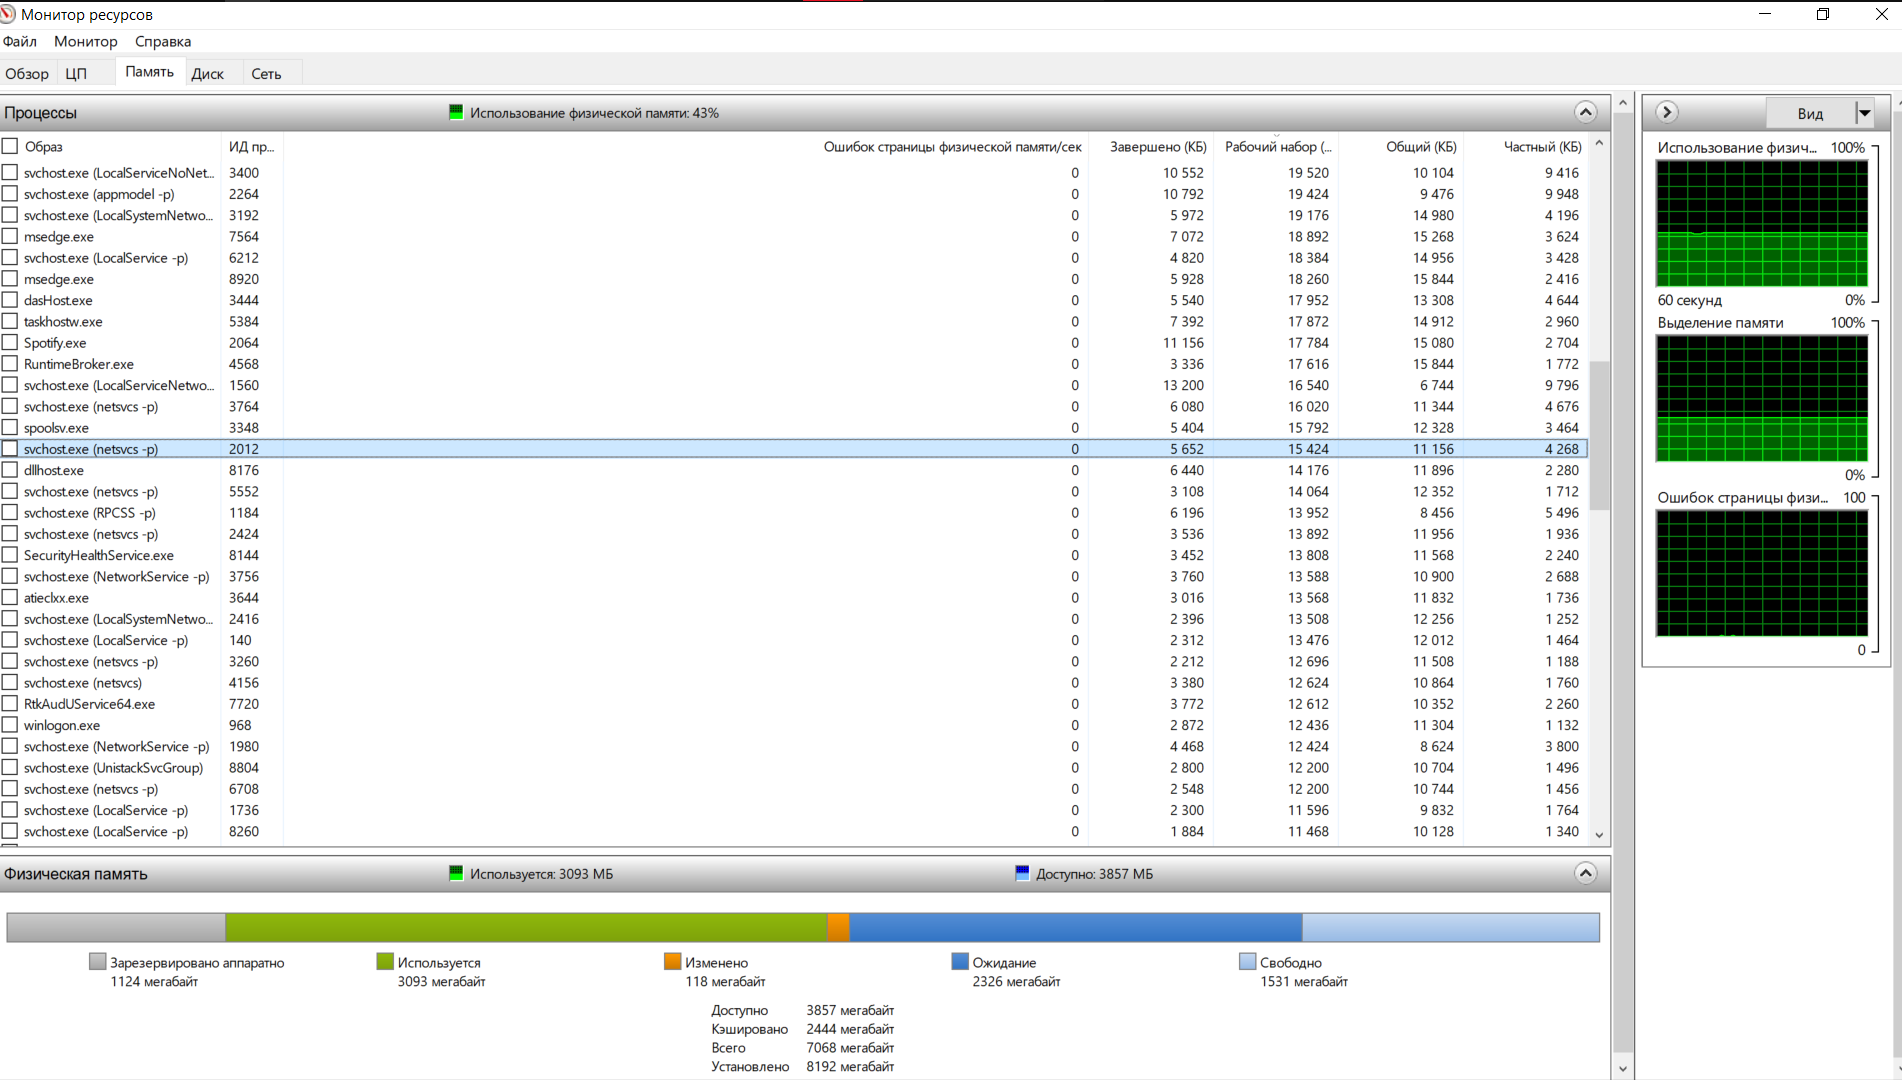
Task: Switch to the Обзор tab
Action: tap(27, 73)
